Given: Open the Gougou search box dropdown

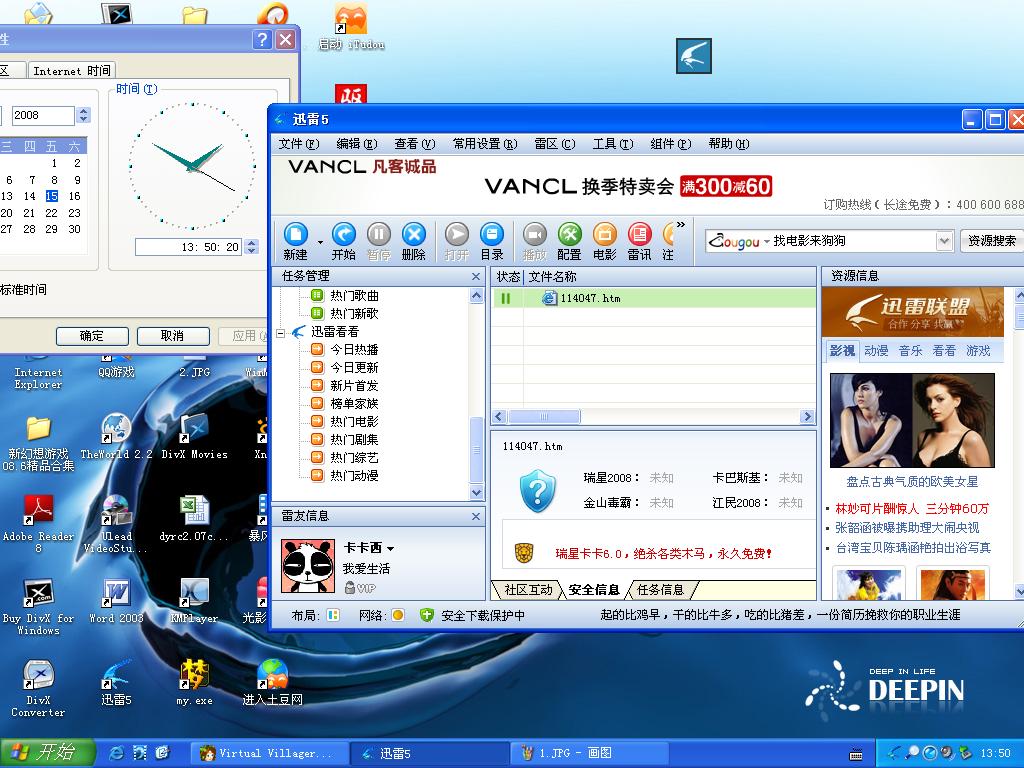Looking at the screenshot, I should (x=944, y=241).
